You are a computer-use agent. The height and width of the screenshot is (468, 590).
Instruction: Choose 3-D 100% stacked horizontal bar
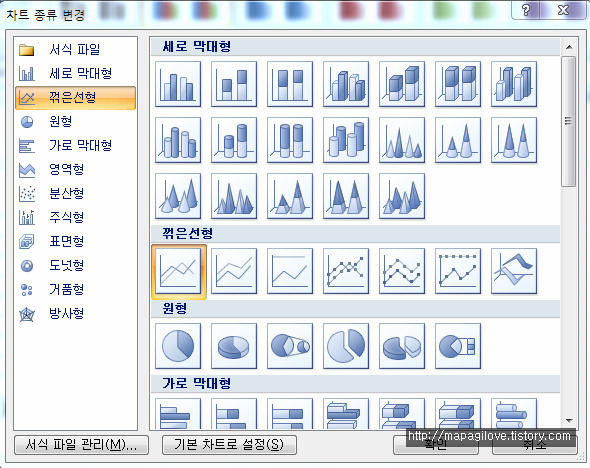458,413
